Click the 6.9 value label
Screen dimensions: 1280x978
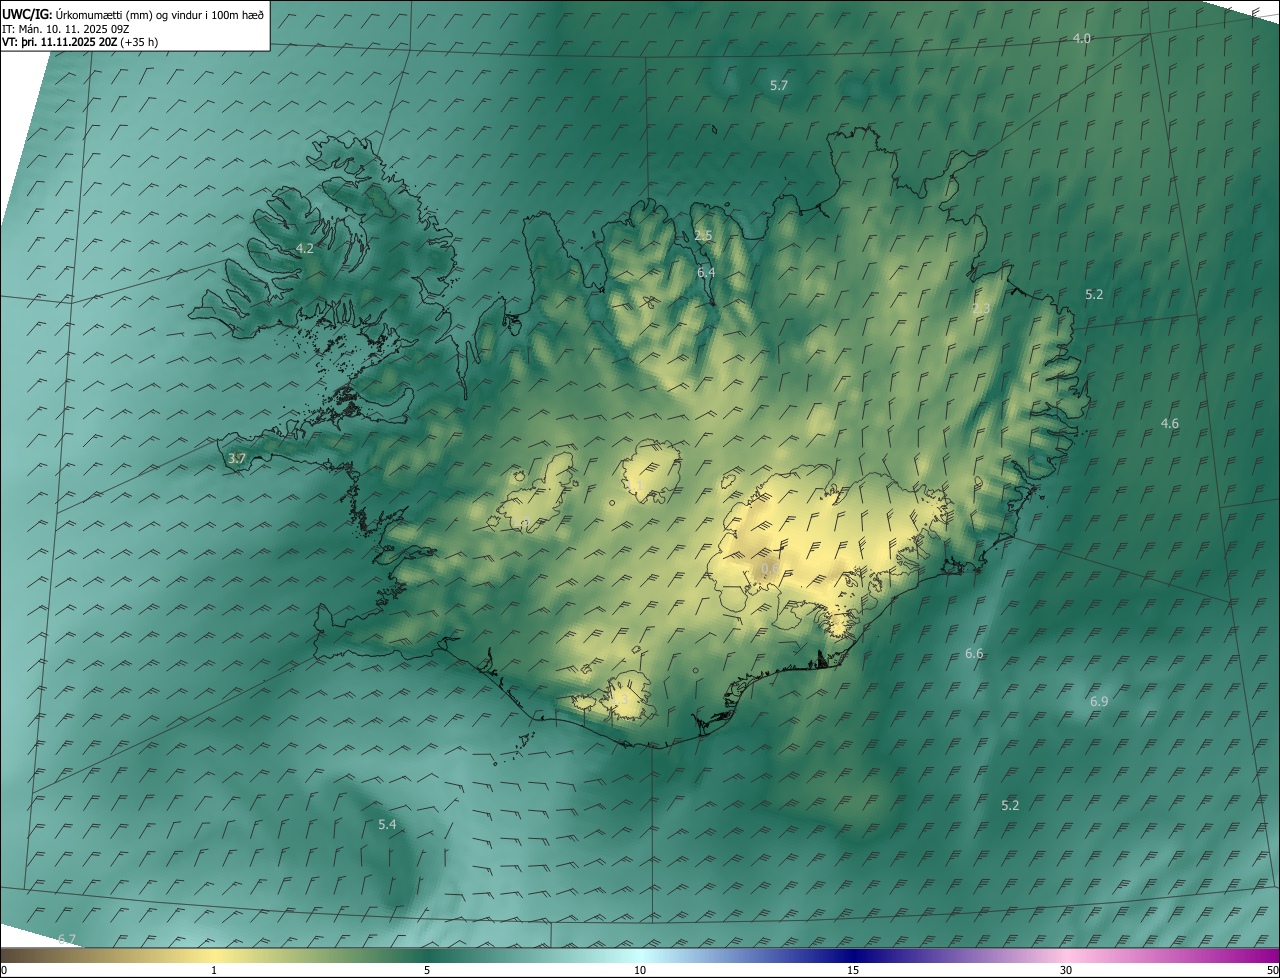tap(1099, 702)
